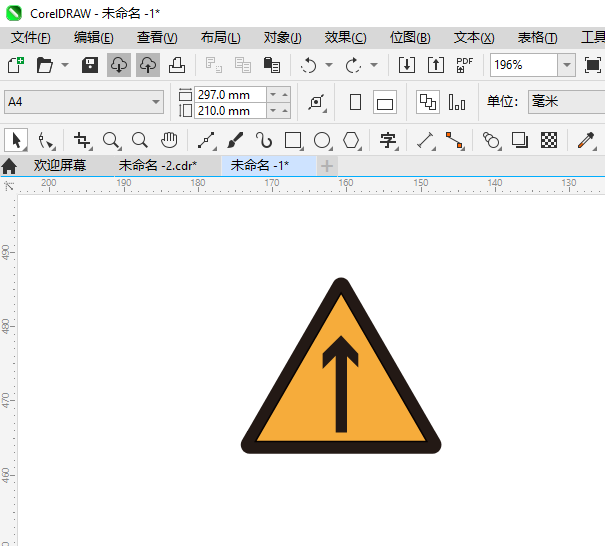Select the Dimension line tool
605x546 pixels.
[x=426, y=140]
